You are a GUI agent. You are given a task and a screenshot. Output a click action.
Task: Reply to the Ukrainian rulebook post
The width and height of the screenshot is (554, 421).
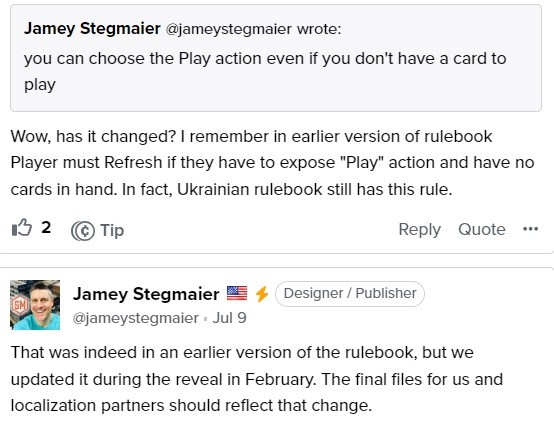(419, 230)
